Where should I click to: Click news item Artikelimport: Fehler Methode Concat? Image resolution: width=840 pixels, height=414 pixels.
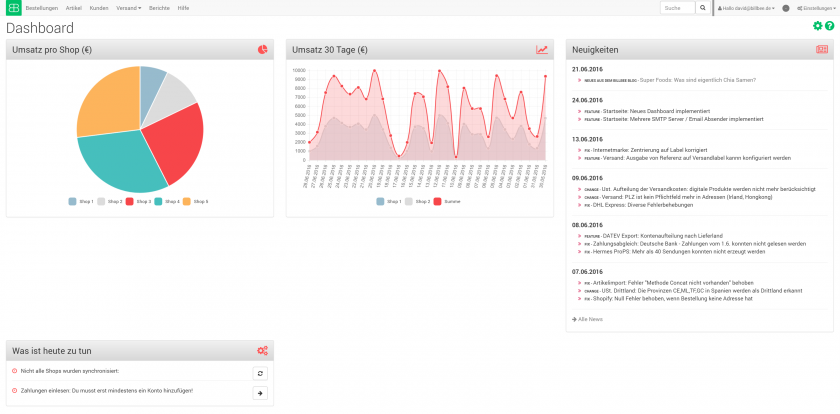pyautogui.click(x=673, y=283)
